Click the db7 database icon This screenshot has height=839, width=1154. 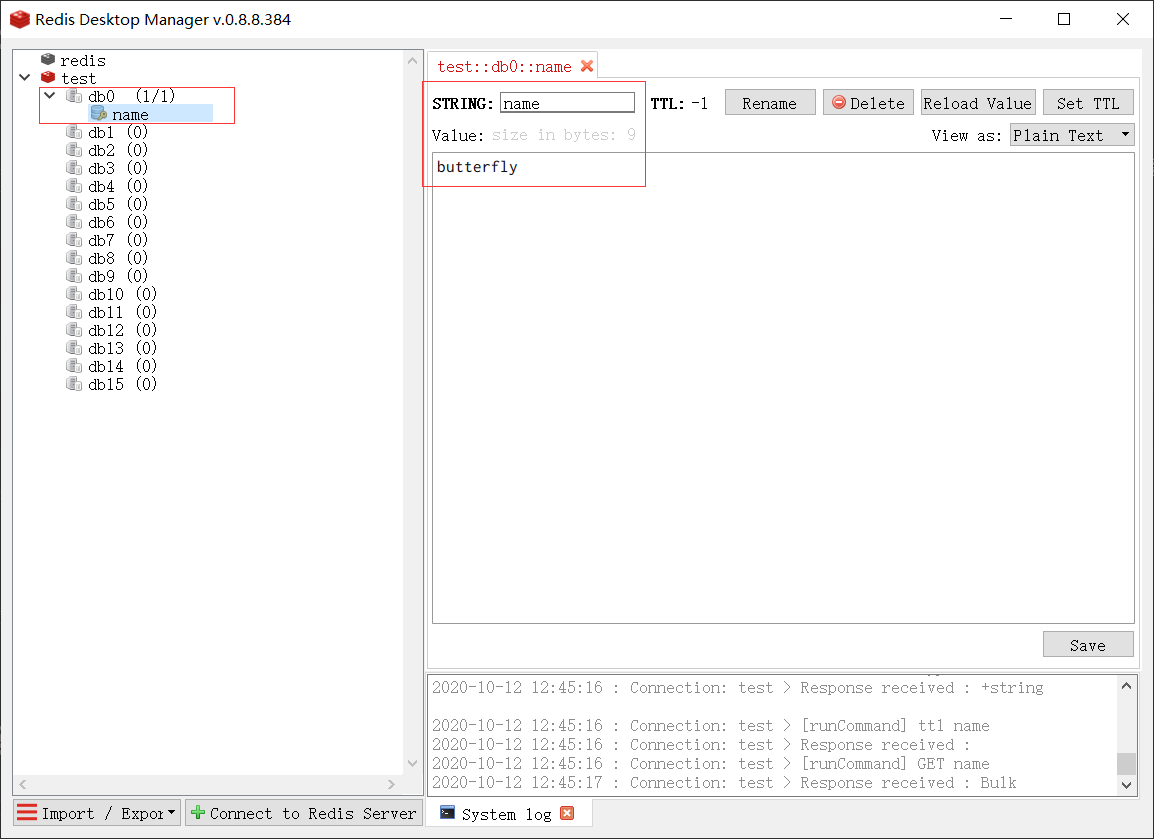pyautogui.click(x=74, y=239)
